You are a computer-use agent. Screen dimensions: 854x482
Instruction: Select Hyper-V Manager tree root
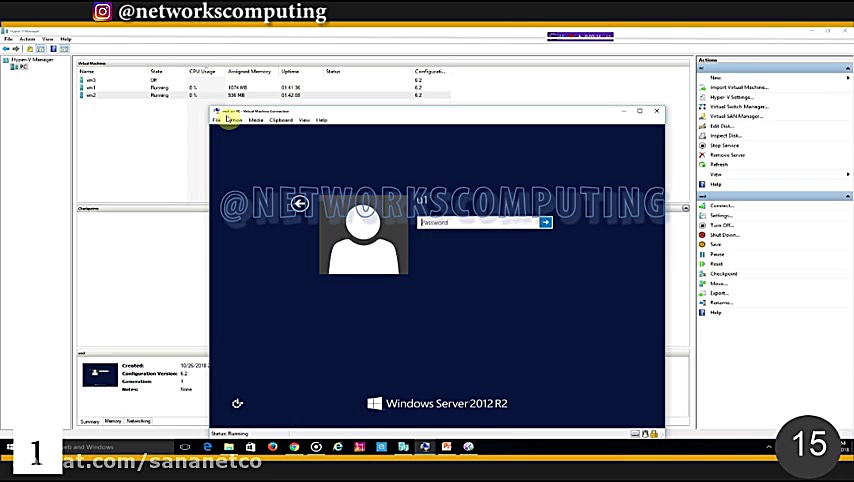coord(32,59)
